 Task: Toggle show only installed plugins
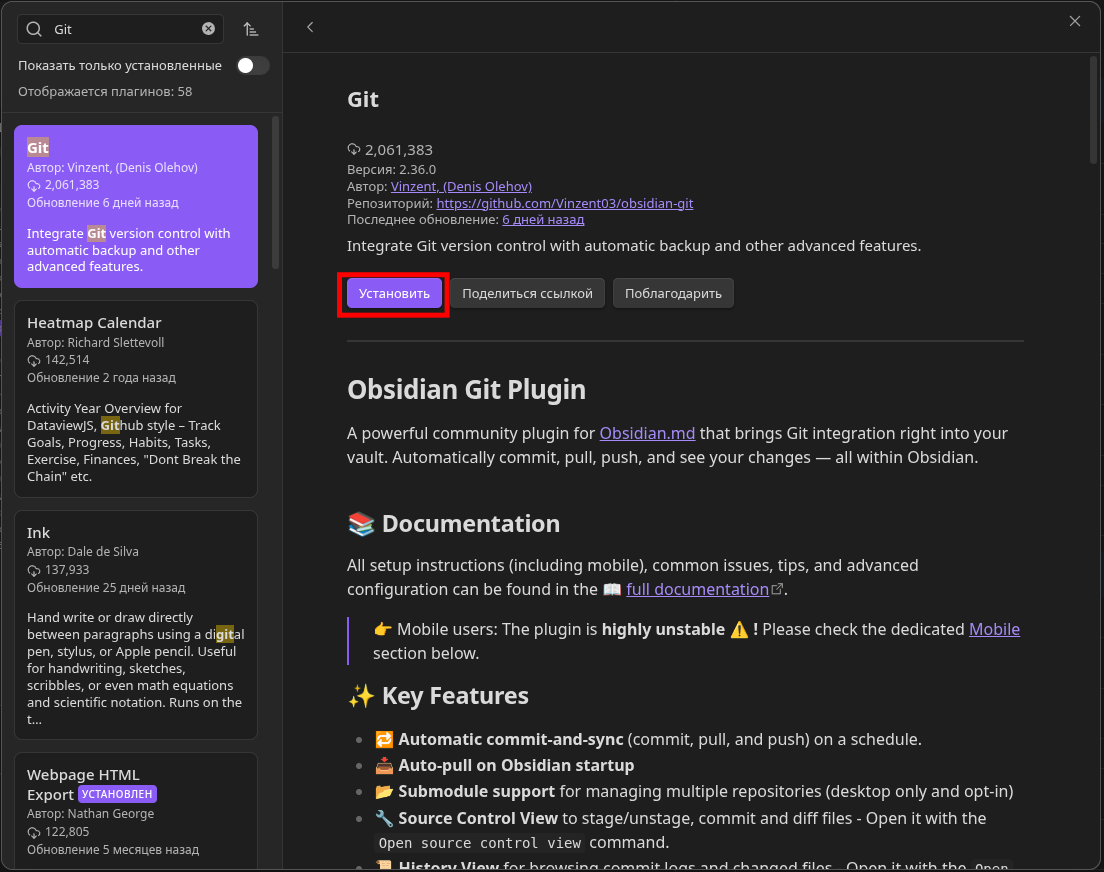[252, 66]
